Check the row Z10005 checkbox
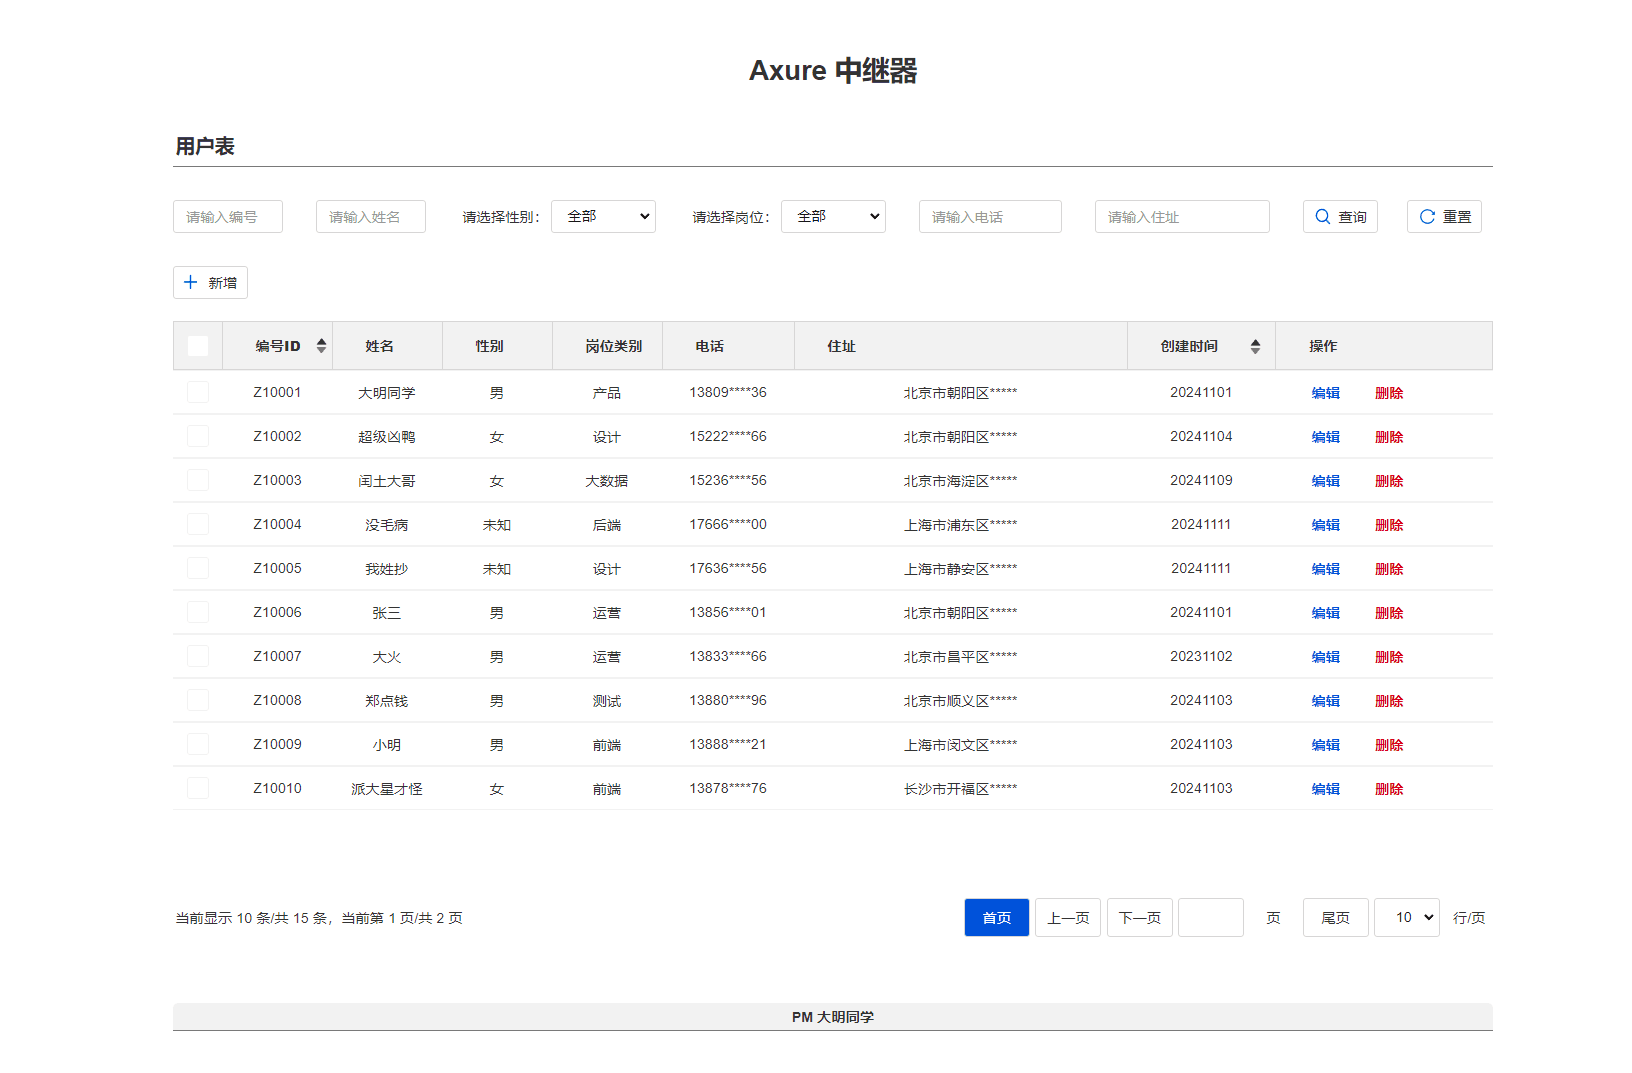 [198, 568]
